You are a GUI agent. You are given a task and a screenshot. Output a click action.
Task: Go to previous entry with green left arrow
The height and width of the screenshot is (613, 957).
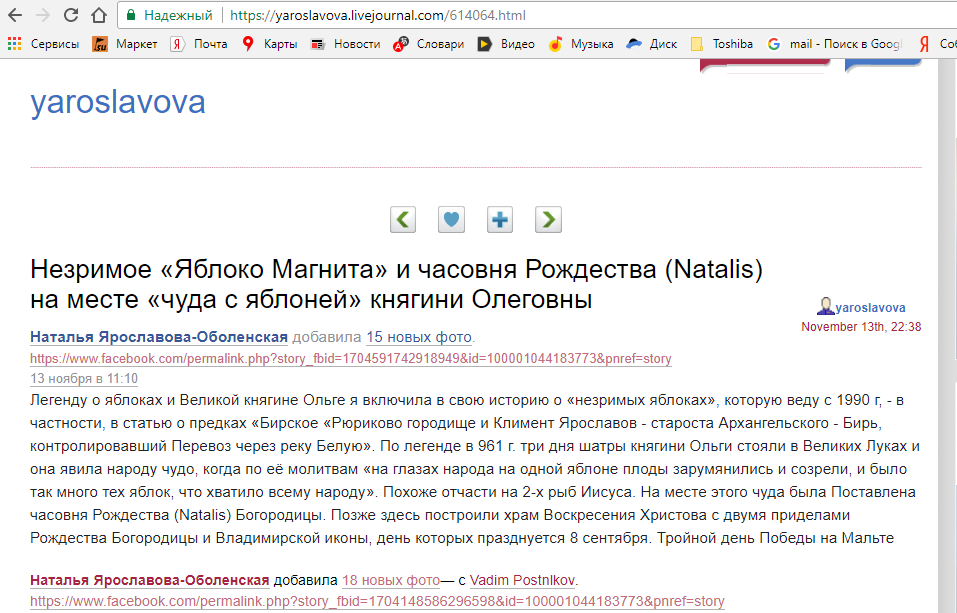(x=403, y=219)
